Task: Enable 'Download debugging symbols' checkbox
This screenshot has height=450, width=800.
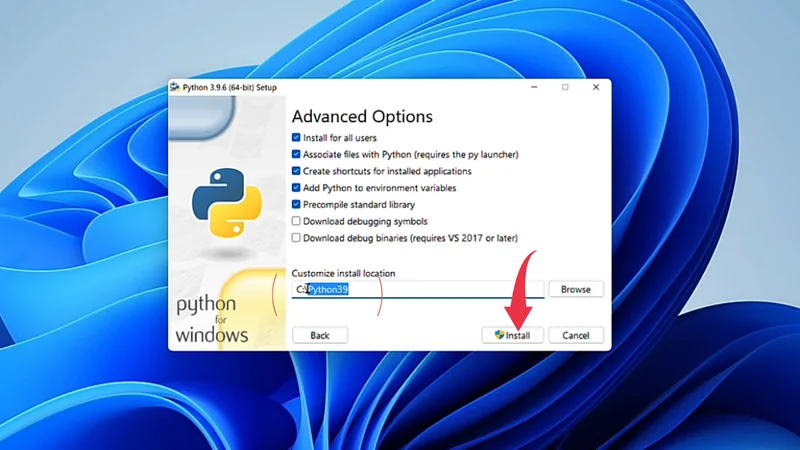Action: coord(296,221)
